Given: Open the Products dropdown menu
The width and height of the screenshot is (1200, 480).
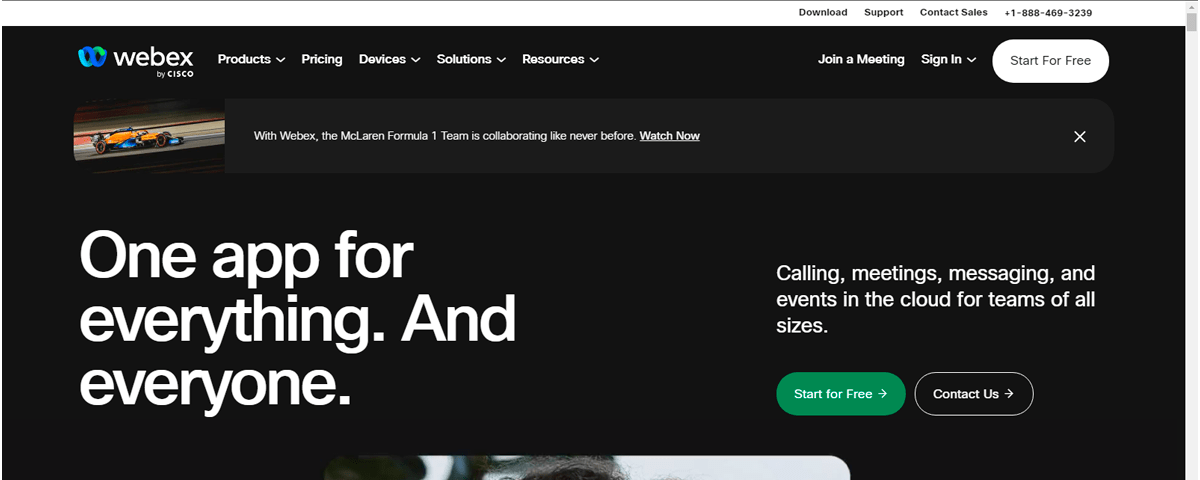Looking at the screenshot, I should [x=251, y=59].
